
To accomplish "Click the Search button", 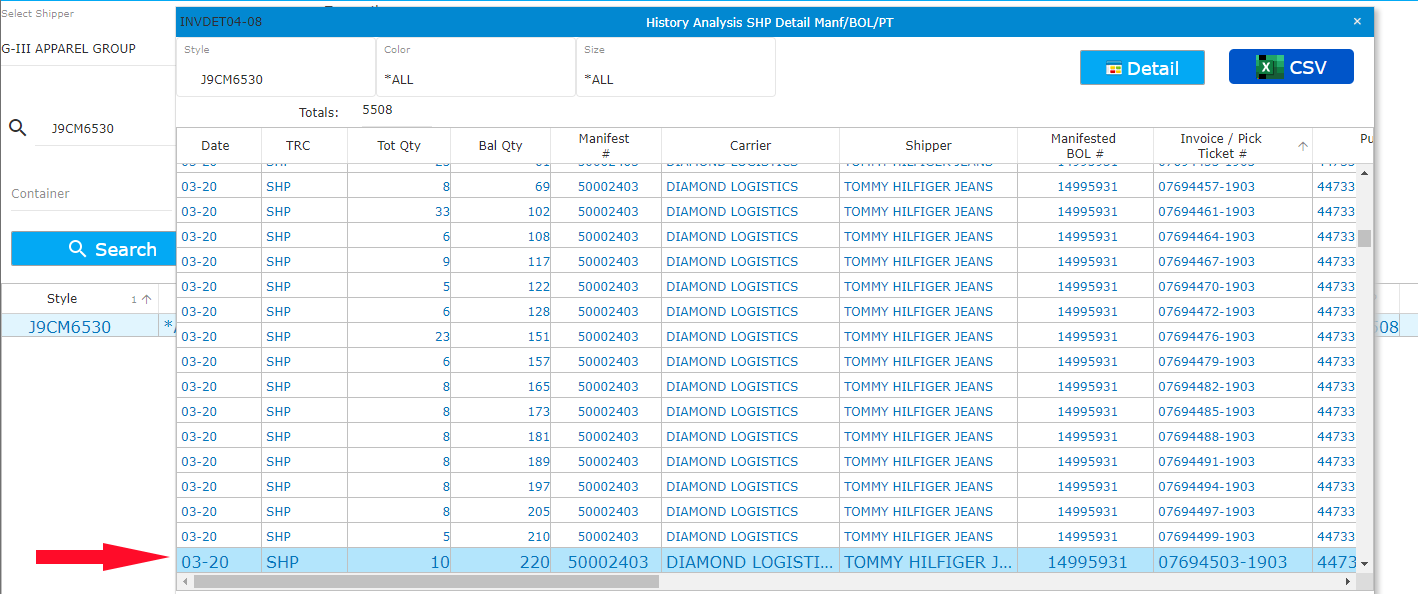I will coord(94,249).
